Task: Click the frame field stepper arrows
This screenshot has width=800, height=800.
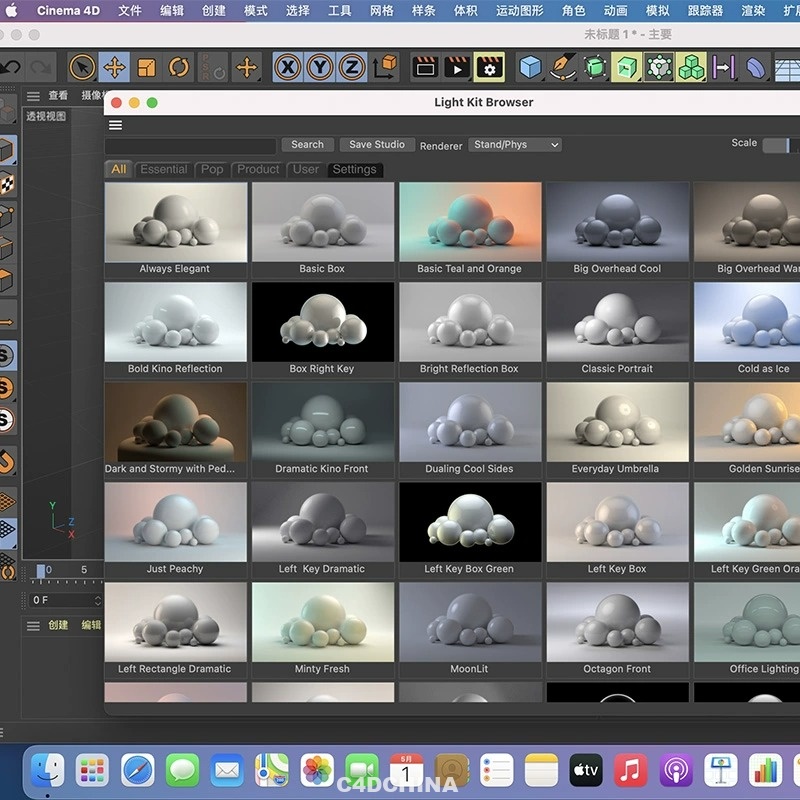Action: pyautogui.click(x=97, y=600)
